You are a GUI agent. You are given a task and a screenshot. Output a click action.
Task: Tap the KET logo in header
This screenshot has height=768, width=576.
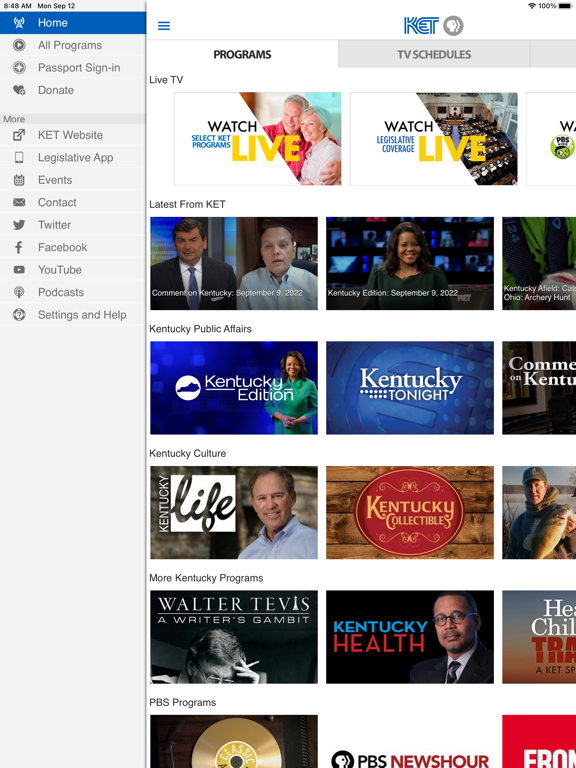coord(421,25)
